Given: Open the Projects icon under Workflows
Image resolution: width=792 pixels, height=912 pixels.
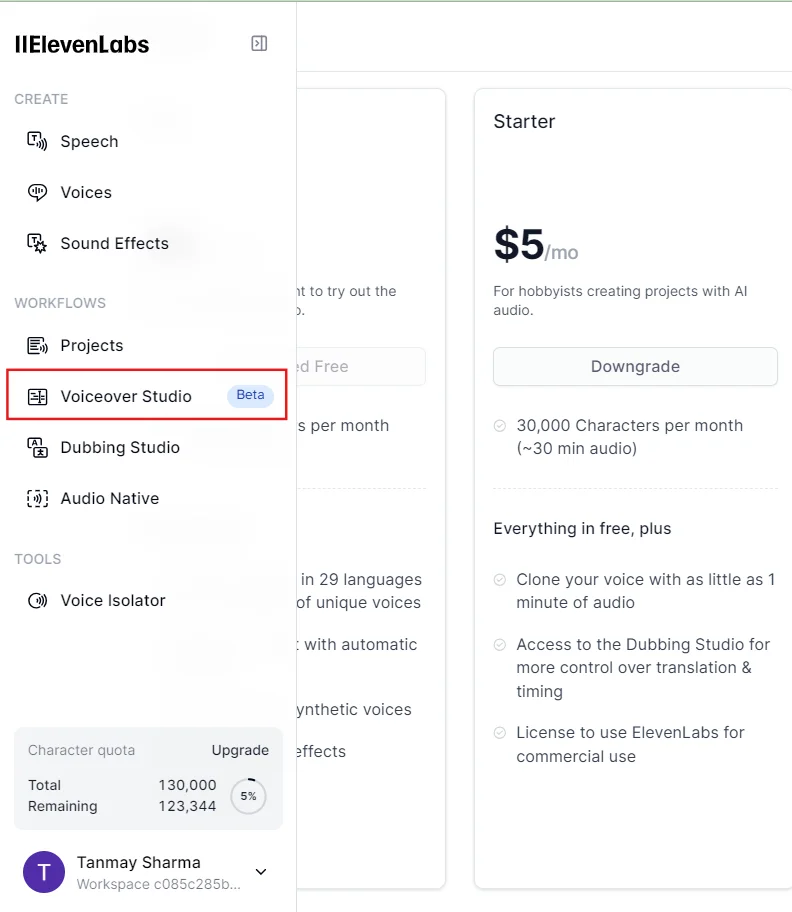Looking at the screenshot, I should coord(37,345).
